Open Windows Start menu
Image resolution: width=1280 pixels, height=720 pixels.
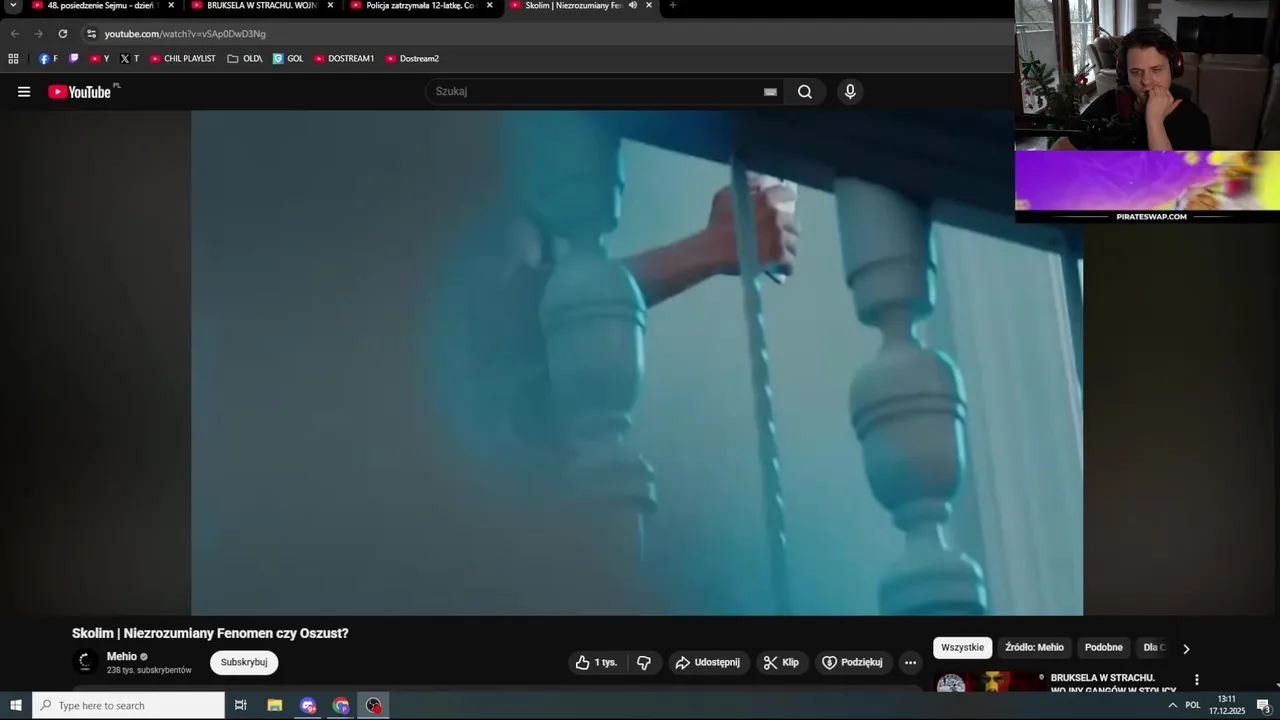coord(16,706)
